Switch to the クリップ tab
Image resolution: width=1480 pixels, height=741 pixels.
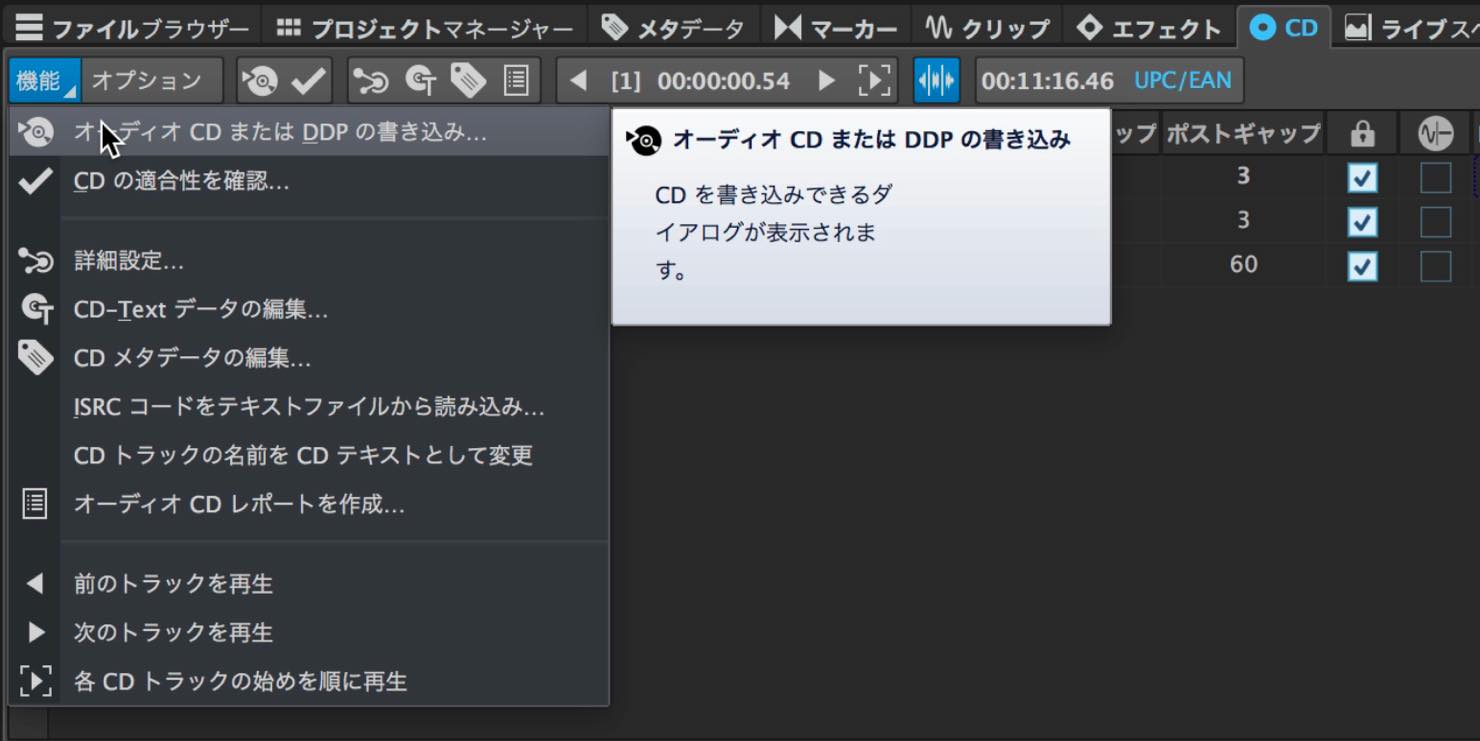coord(987,28)
